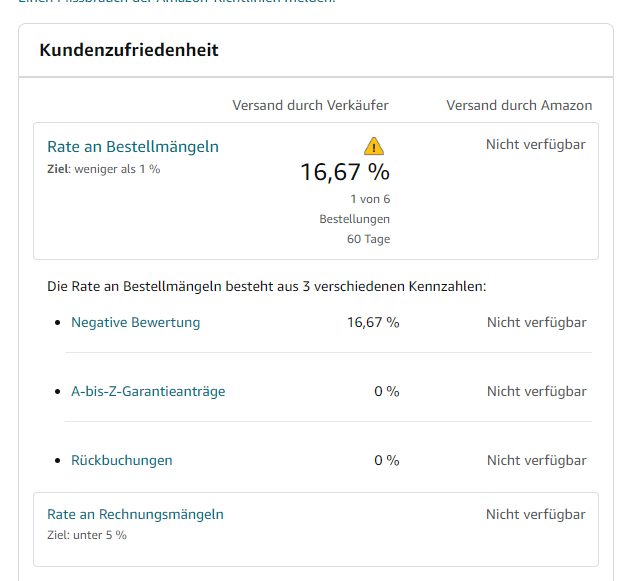Click the 0 % value for Rückbuchungen
Screen dimensions: 620x581
pyautogui.click(x=386, y=460)
